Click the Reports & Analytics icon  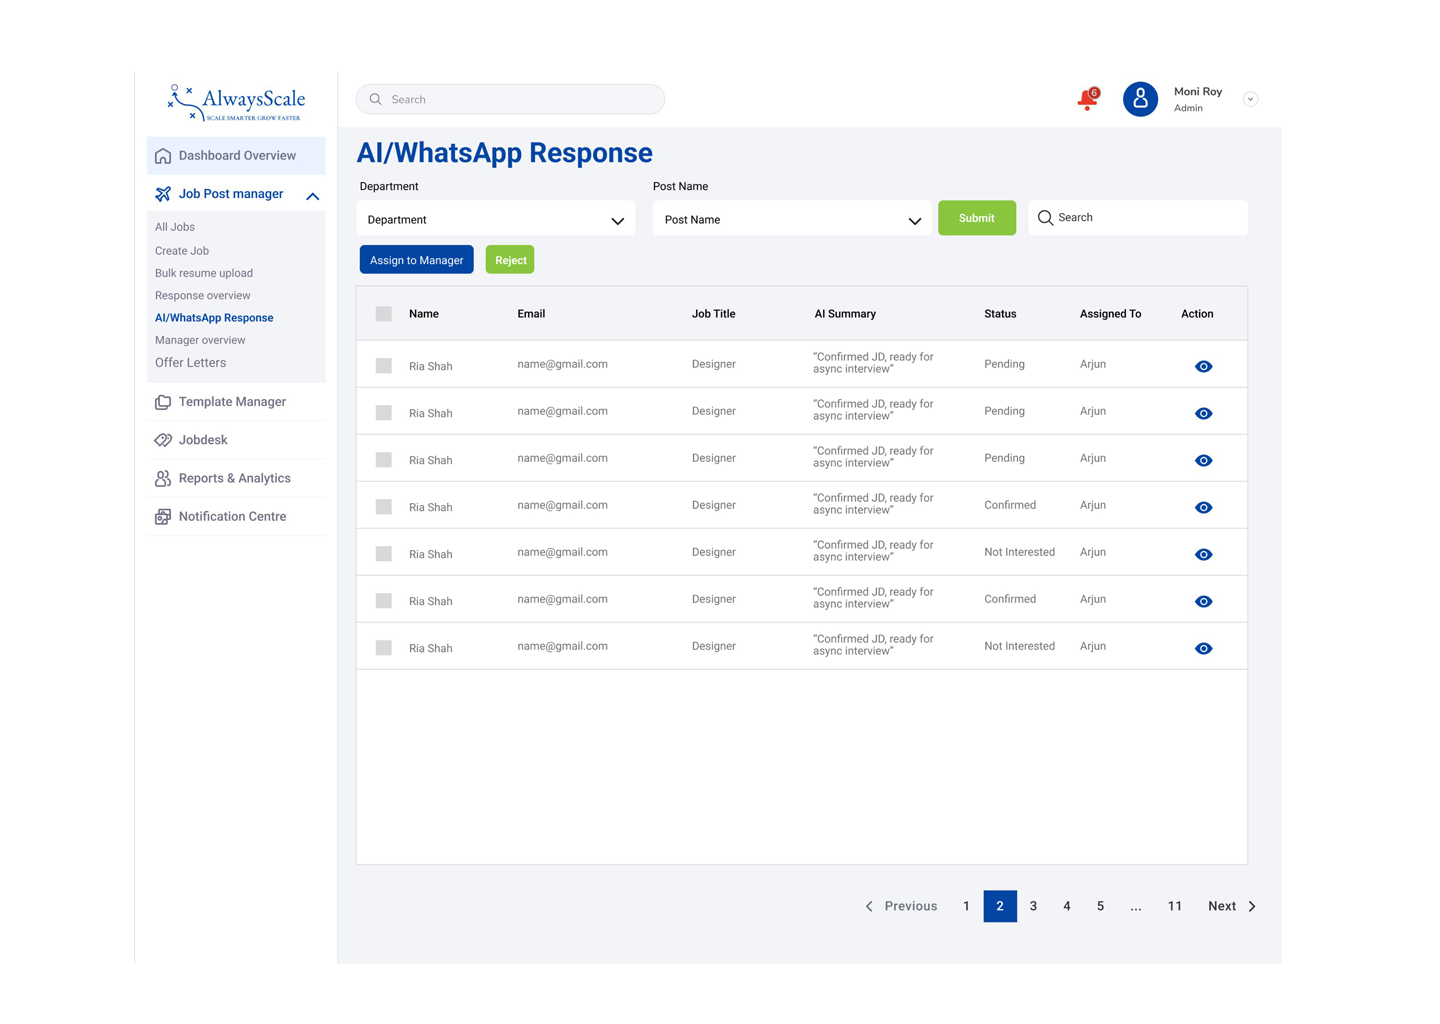[163, 479]
